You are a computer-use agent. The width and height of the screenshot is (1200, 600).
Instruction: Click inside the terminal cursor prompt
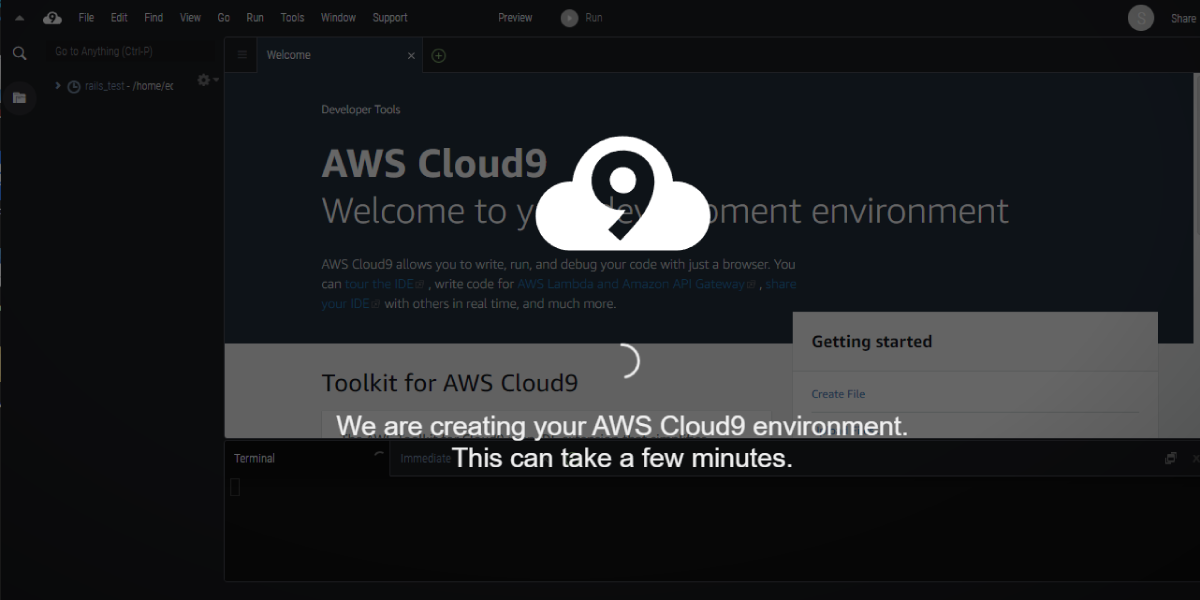click(x=235, y=487)
